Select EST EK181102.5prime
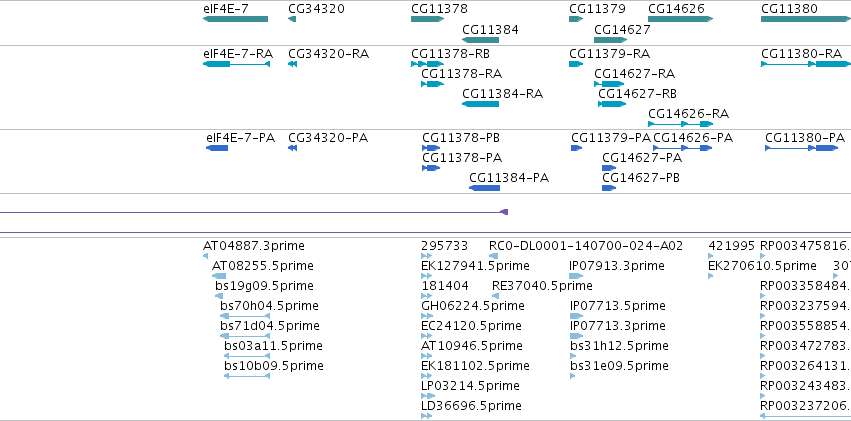Viewport: 851px width, 421px height. [427, 376]
